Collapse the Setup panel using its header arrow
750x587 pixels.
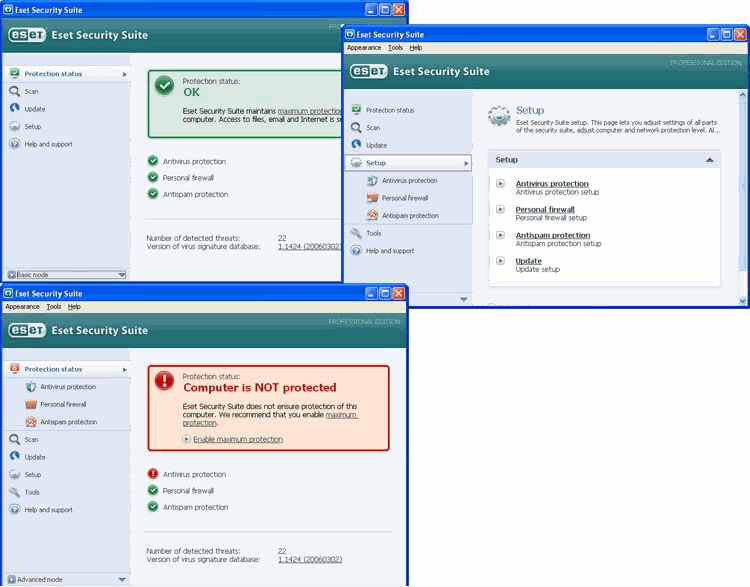(709, 160)
